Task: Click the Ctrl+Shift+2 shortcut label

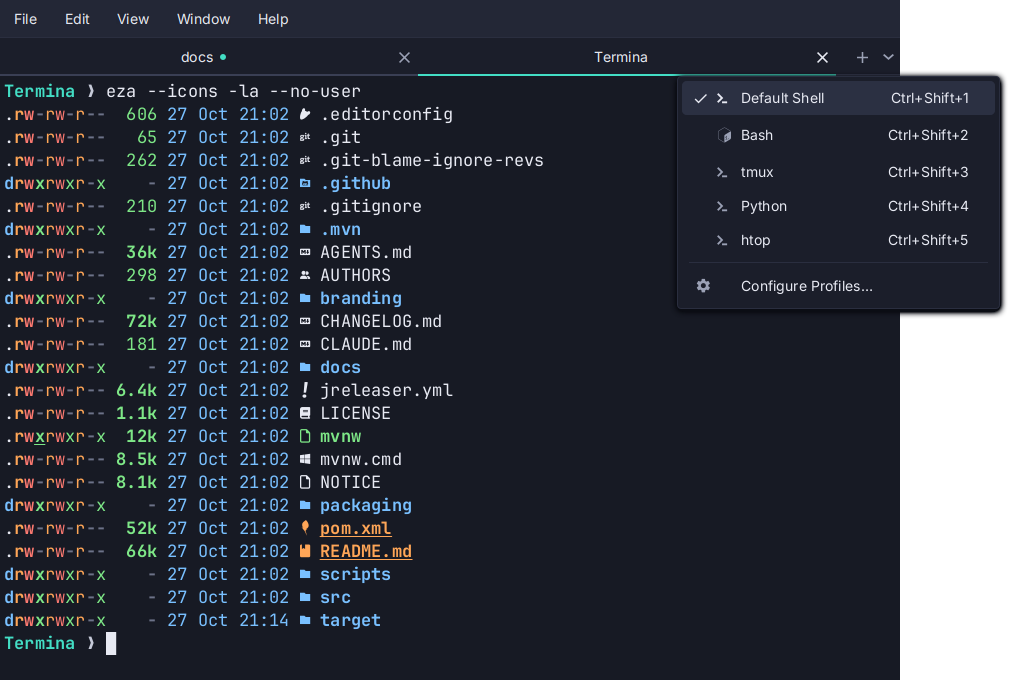Action: (928, 135)
